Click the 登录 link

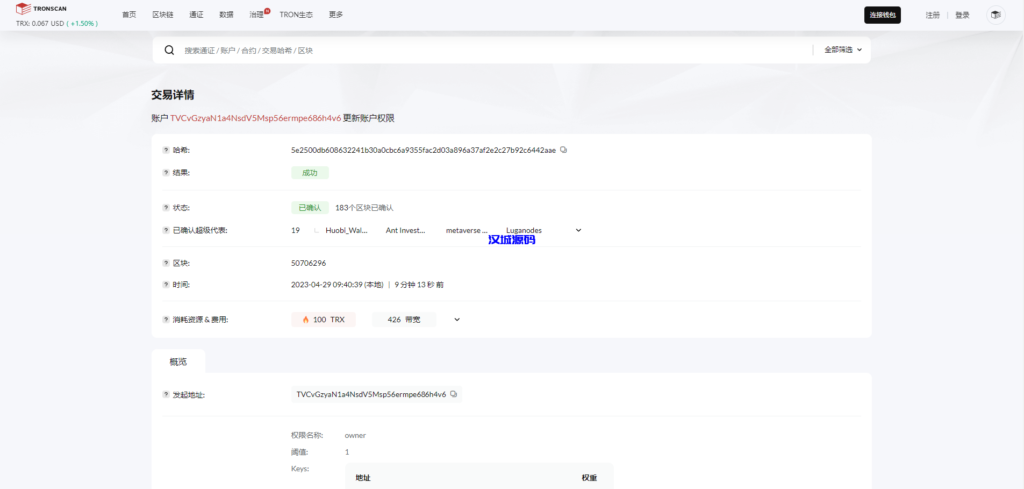963,15
